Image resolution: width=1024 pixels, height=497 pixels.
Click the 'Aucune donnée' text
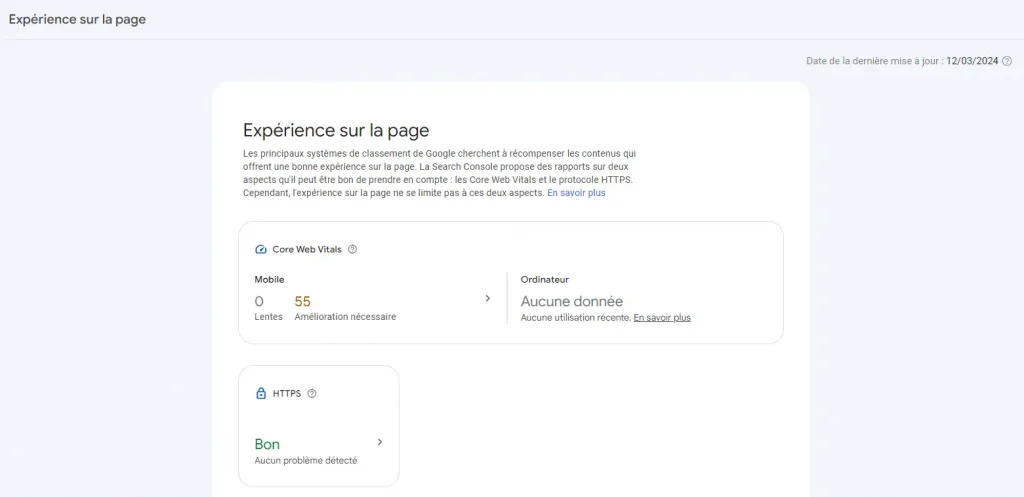tap(571, 301)
